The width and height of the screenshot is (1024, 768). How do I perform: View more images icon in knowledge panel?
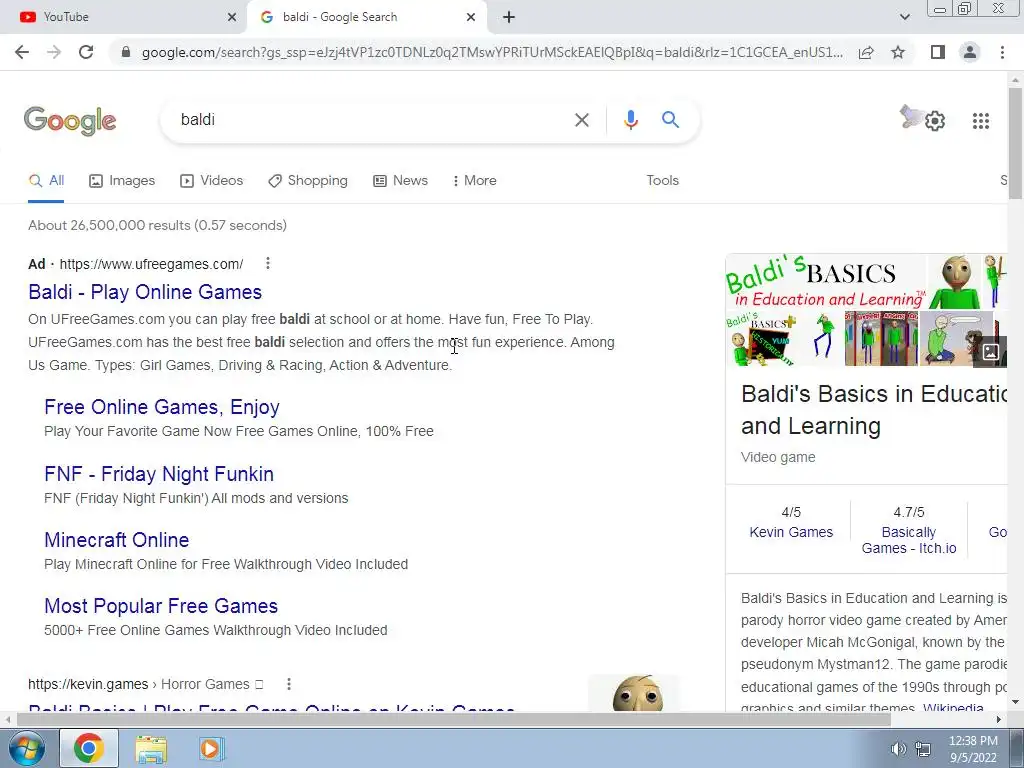(990, 351)
